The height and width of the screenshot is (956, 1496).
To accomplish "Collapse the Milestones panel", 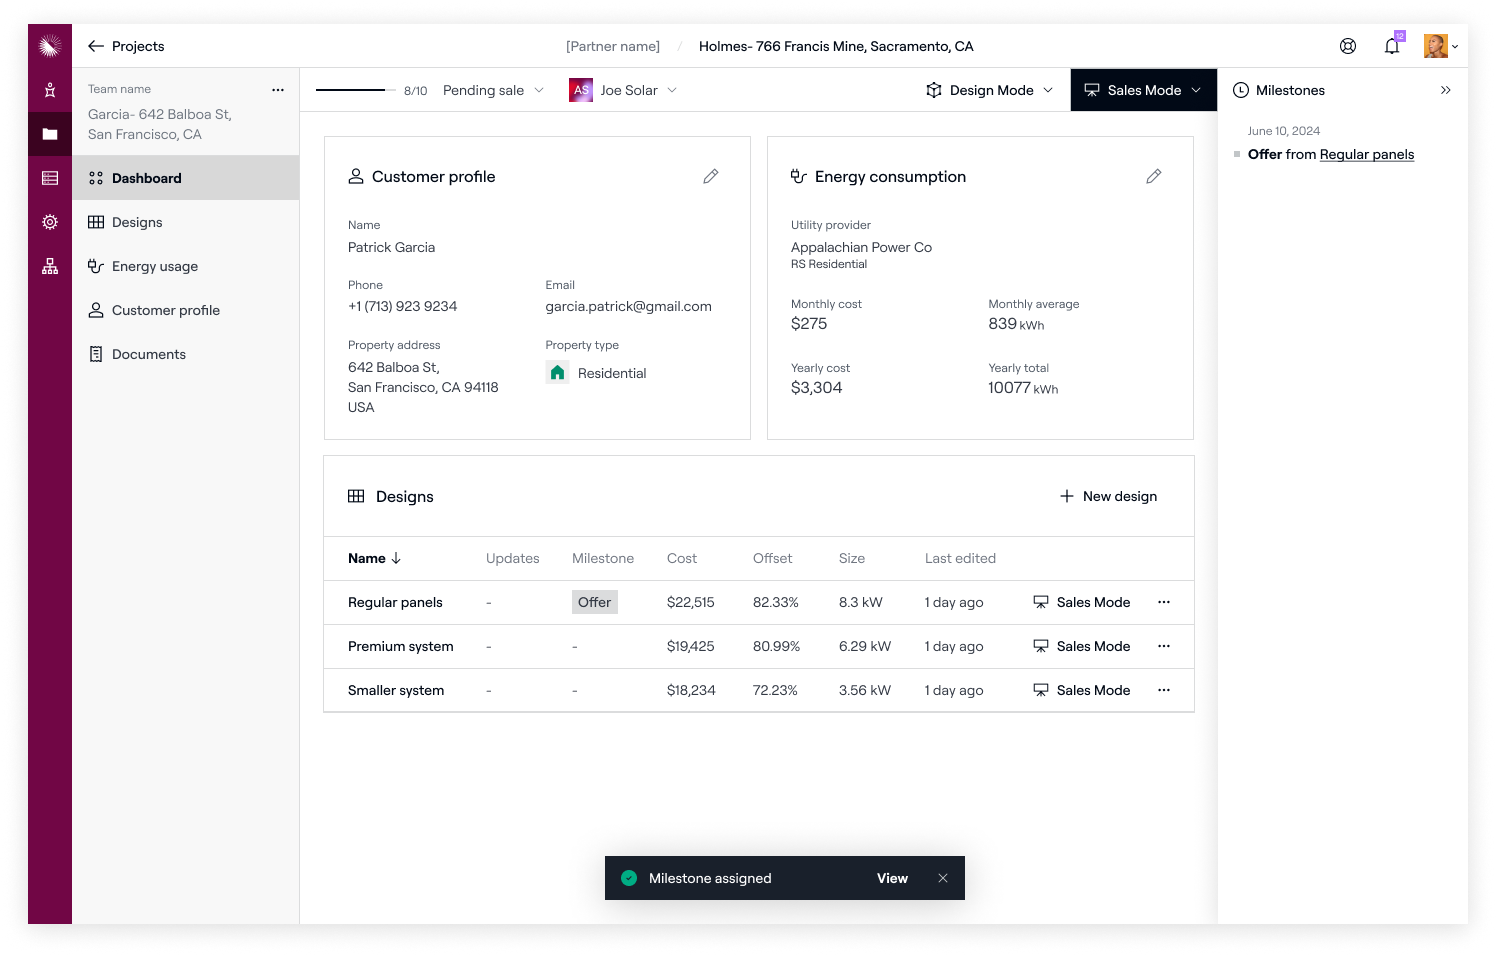I will (1445, 90).
